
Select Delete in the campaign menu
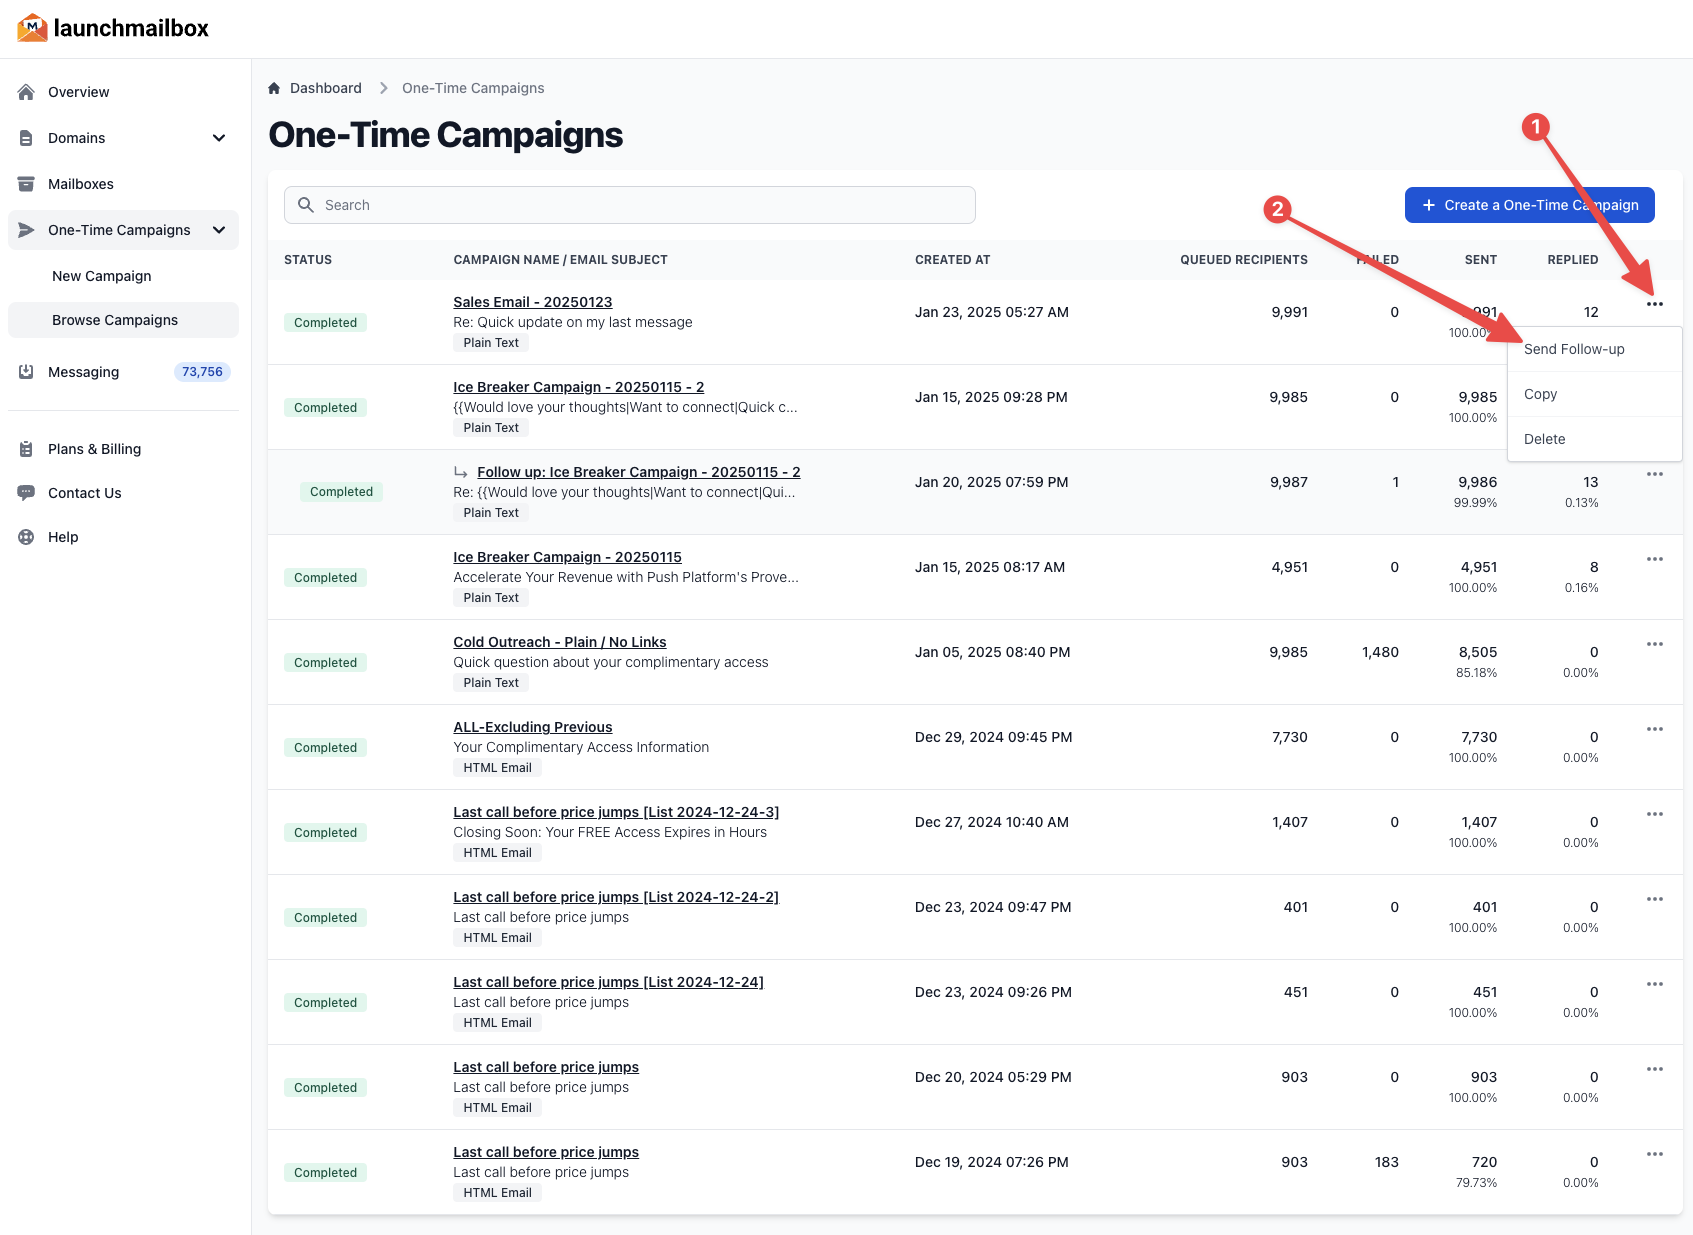(x=1544, y=439)
